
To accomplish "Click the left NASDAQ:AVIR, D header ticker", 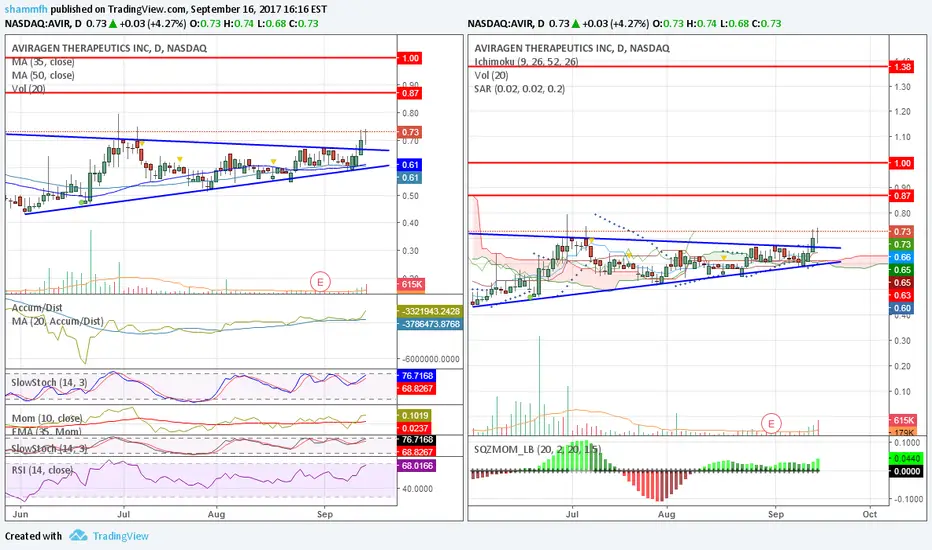I will [x=43, y=24].
